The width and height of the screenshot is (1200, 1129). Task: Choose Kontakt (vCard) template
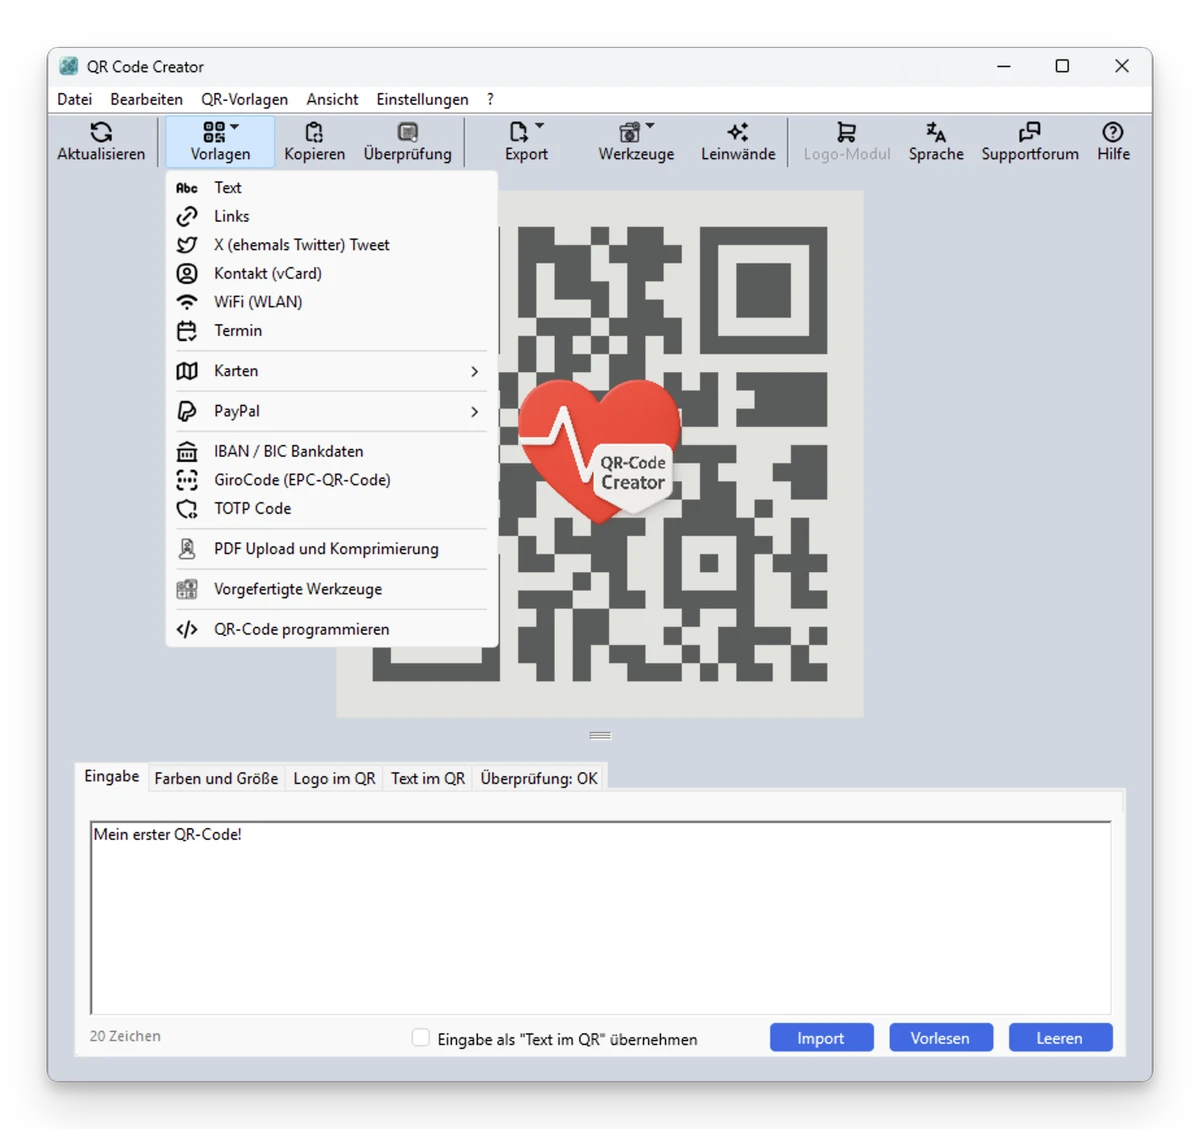(x=331, y=273)
